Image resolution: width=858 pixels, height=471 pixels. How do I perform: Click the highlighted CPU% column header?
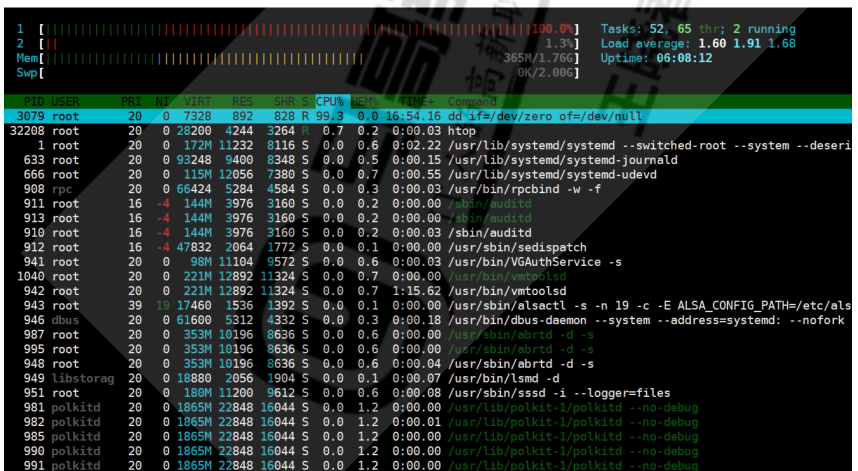[x=330, y=102]
